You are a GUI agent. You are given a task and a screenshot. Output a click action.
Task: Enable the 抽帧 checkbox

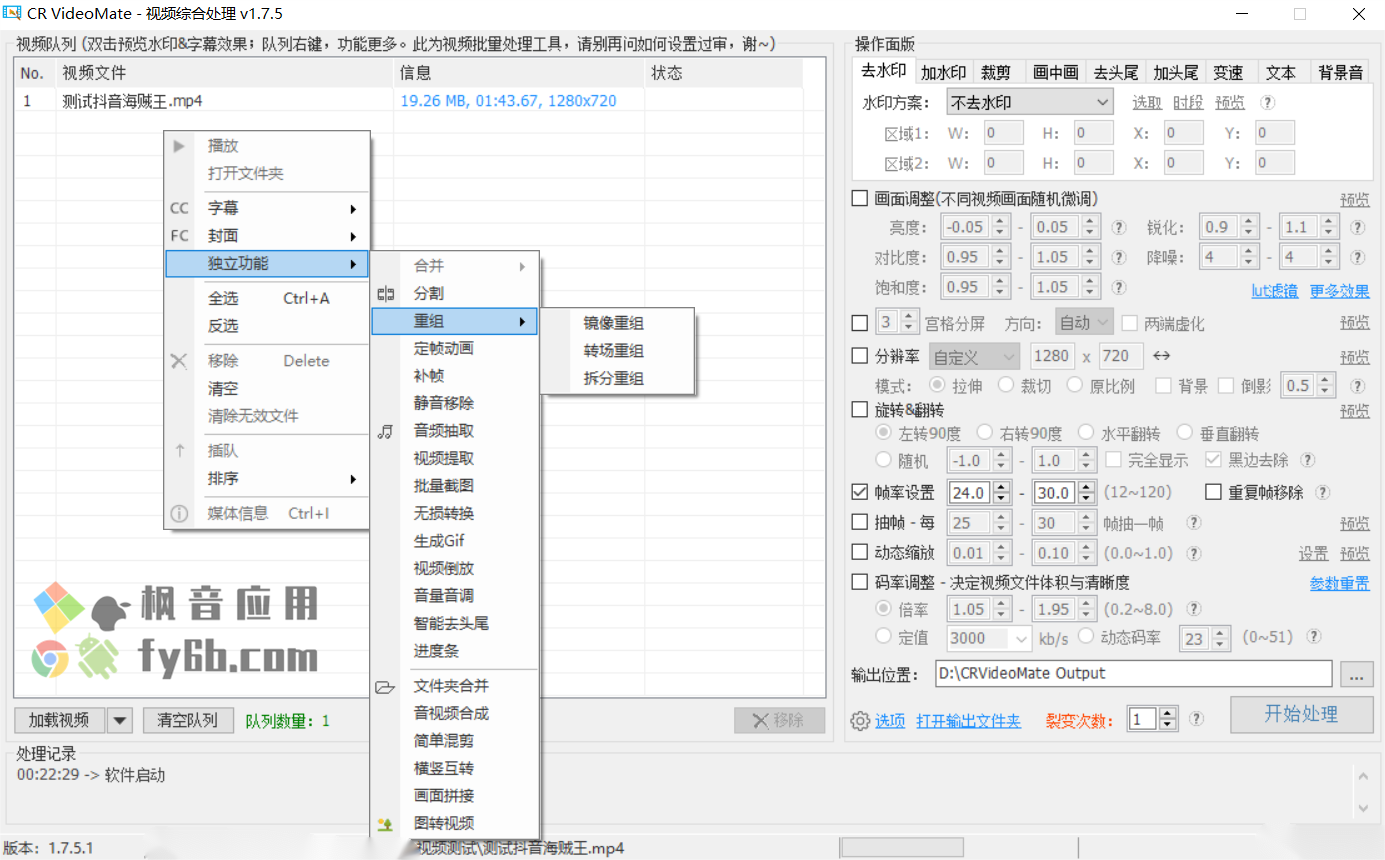[859, 522]
